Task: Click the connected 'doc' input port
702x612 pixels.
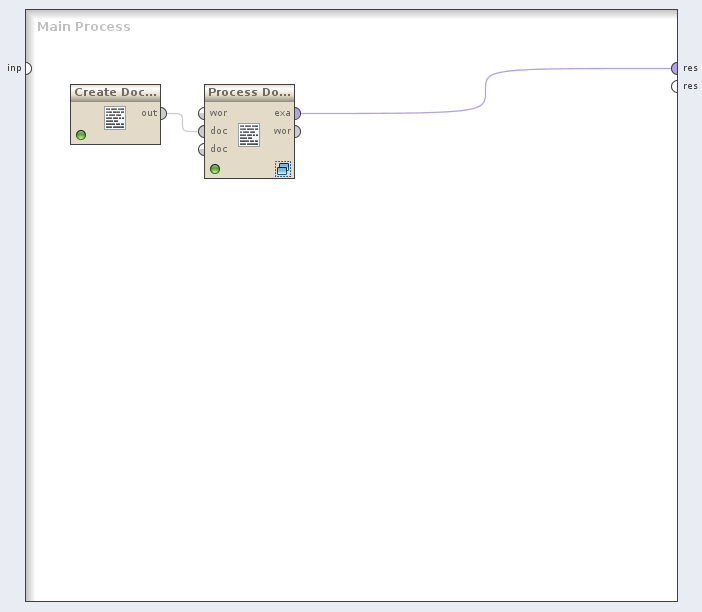Action: pos(202,131)
